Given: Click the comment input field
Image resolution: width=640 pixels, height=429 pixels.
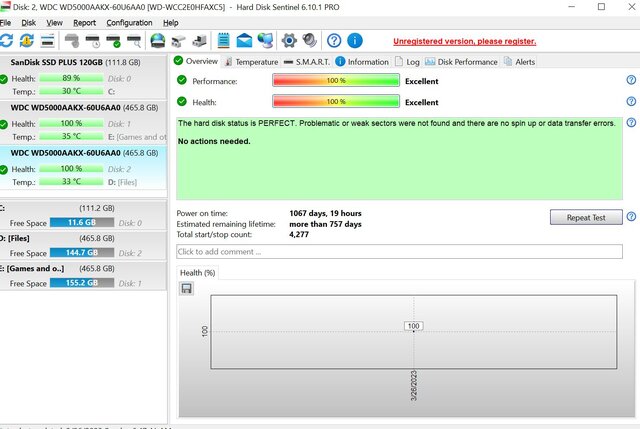Looking at the screenshot, I should coord(399,251).
